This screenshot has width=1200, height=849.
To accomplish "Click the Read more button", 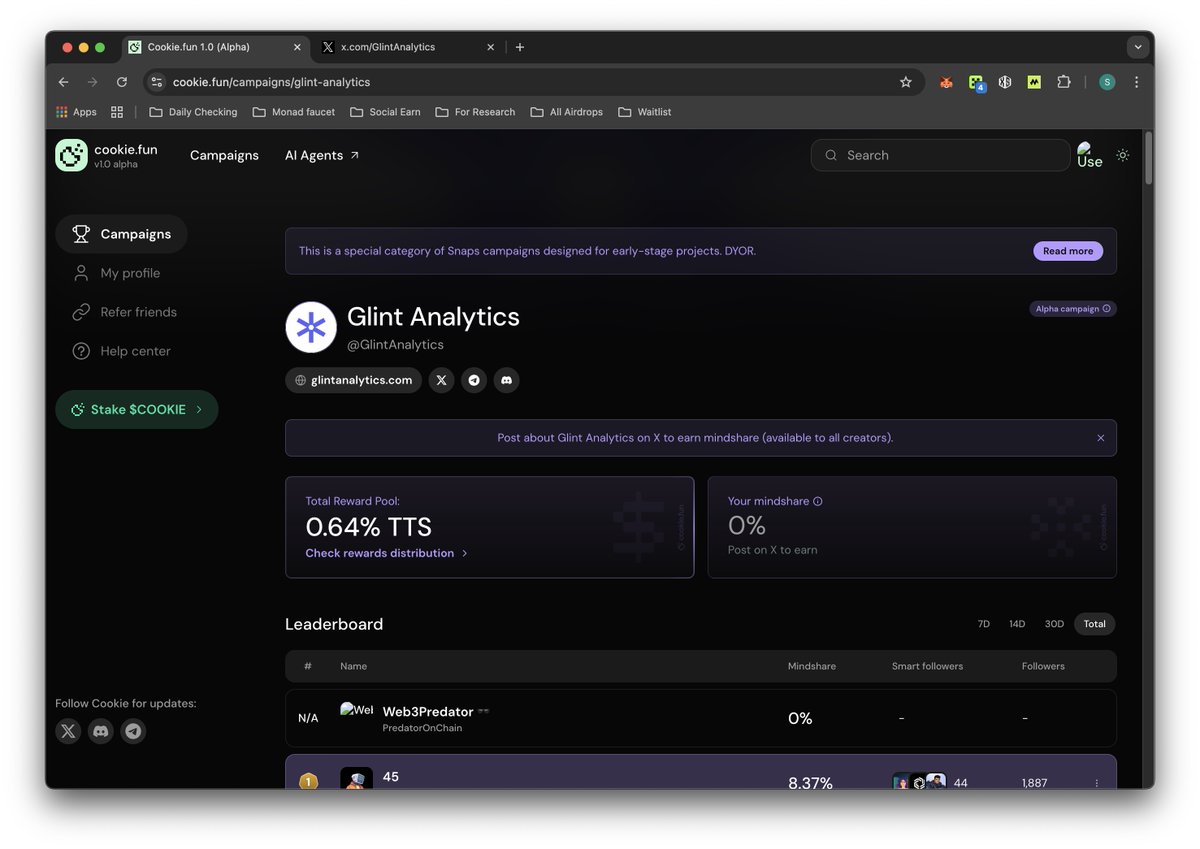I will click(x=1067, y=251).
